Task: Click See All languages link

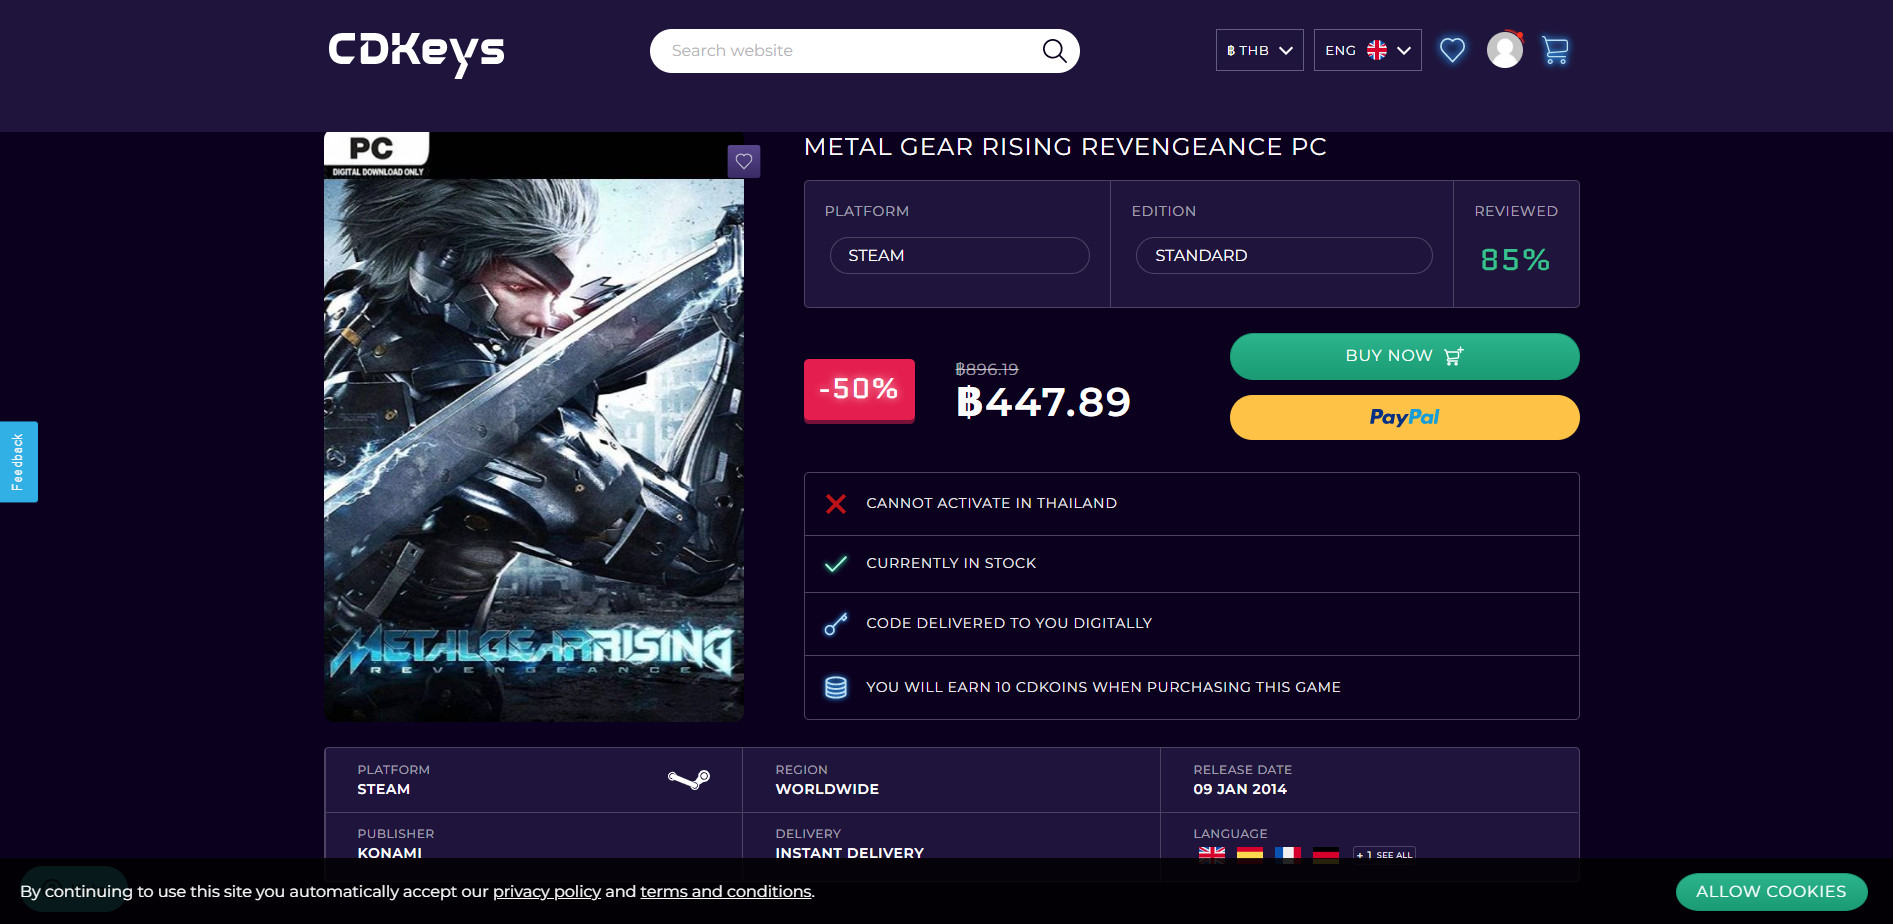Action: (1384, 855)
